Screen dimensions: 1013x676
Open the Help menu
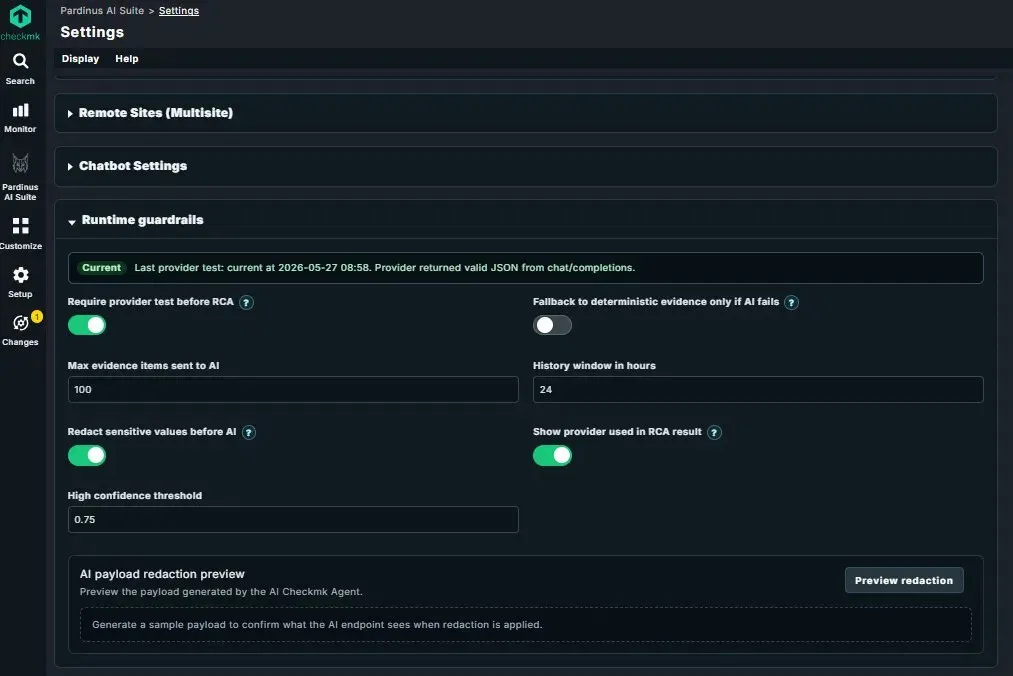127,59
